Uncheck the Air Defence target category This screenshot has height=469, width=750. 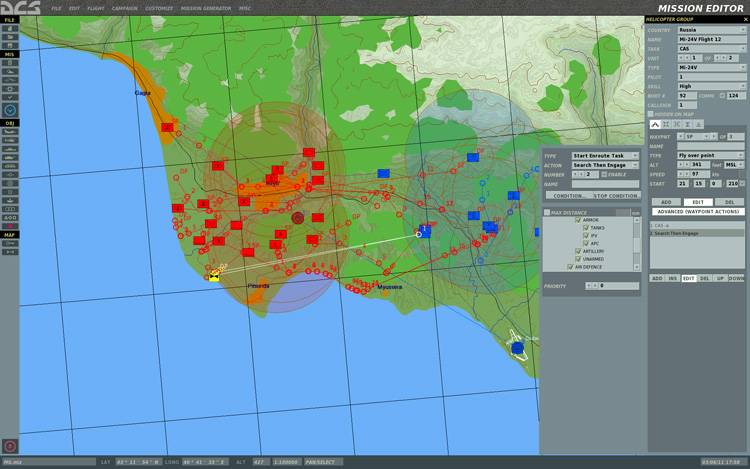point(570,267)
